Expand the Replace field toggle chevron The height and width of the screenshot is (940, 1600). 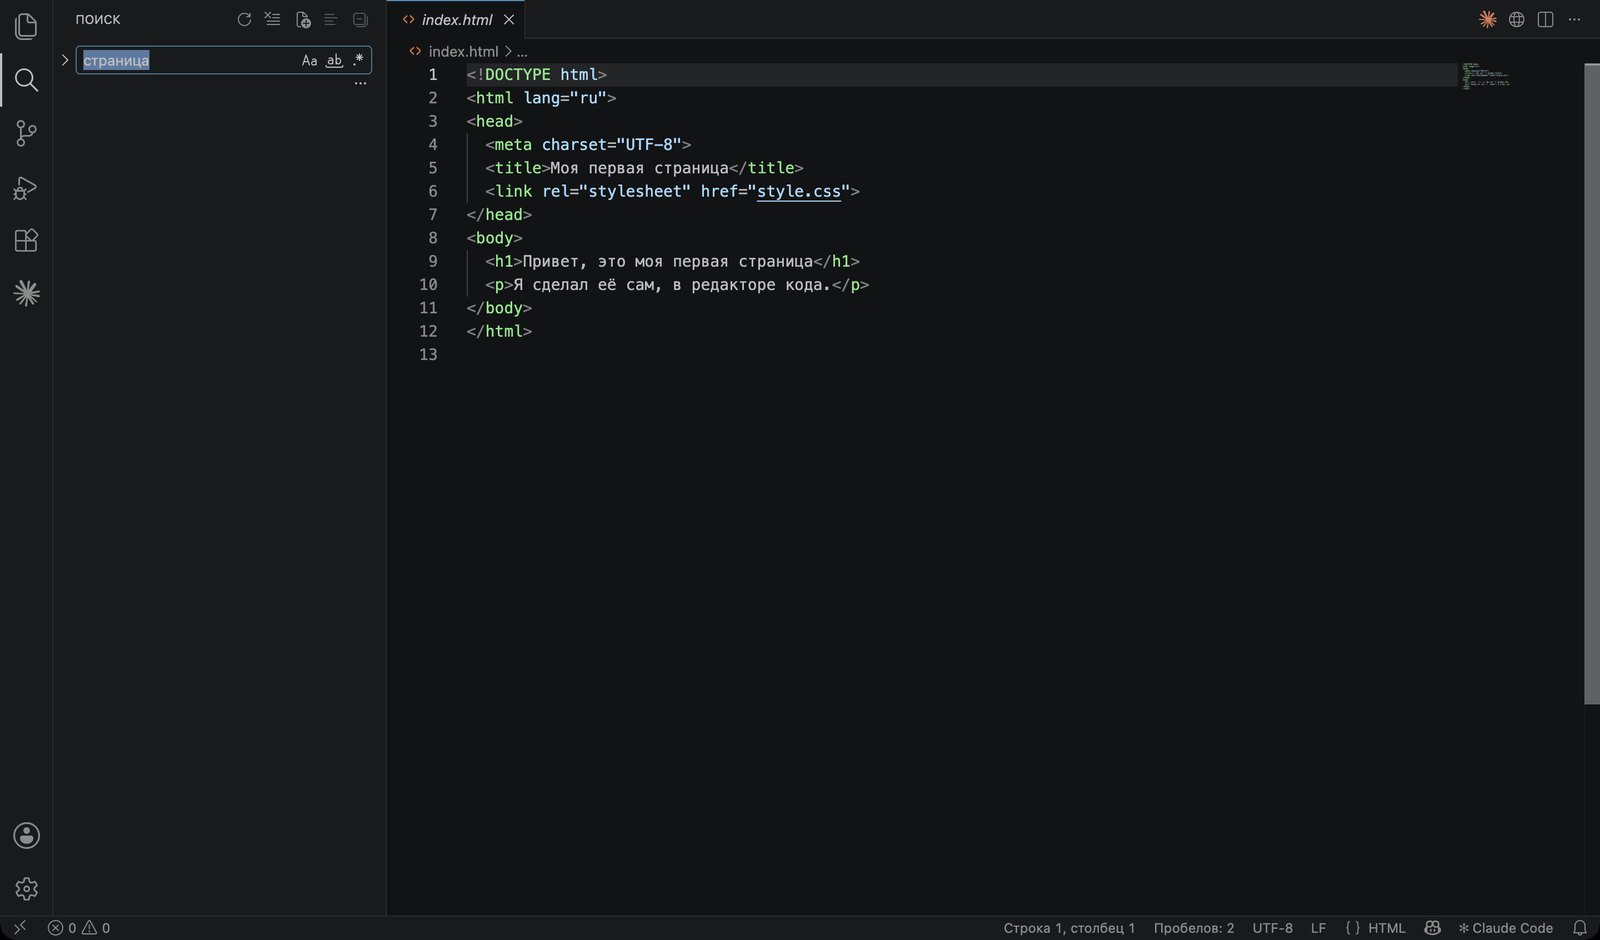pyautogui.click(x=65, y=60)
